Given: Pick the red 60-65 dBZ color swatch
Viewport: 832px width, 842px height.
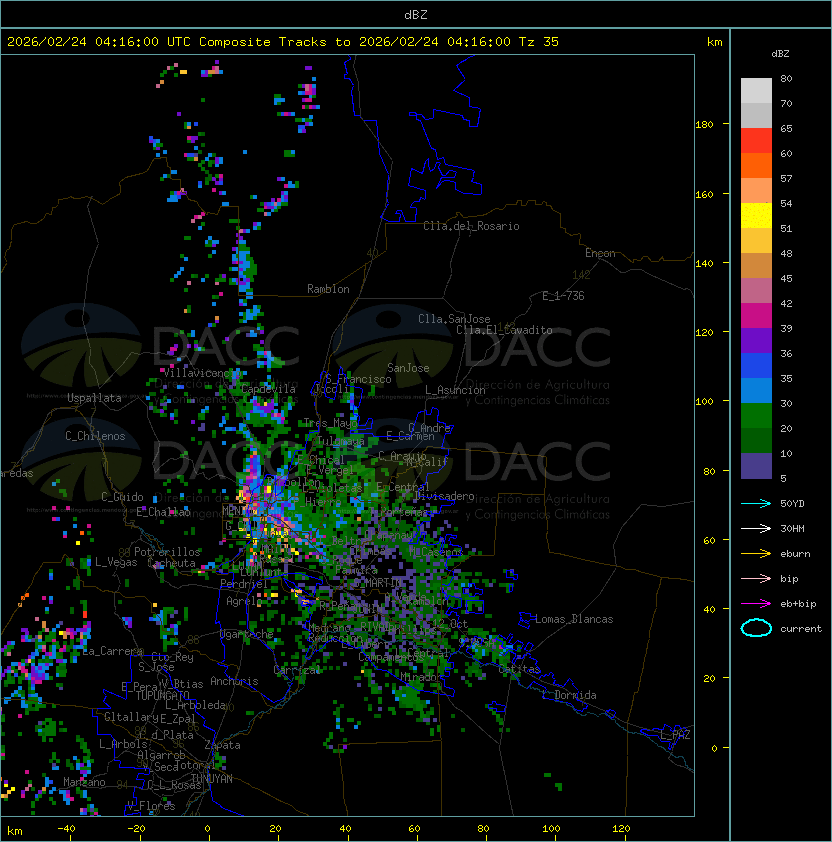Looking at the screenshot, I should (756, 141).
